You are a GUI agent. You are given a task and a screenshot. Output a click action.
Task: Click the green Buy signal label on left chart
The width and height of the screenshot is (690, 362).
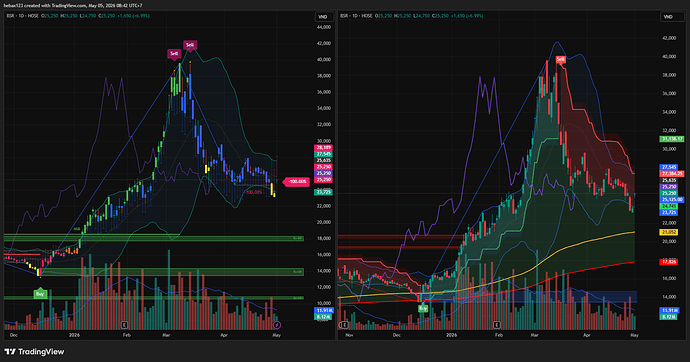pyautogui.click(x=40, y=294)
